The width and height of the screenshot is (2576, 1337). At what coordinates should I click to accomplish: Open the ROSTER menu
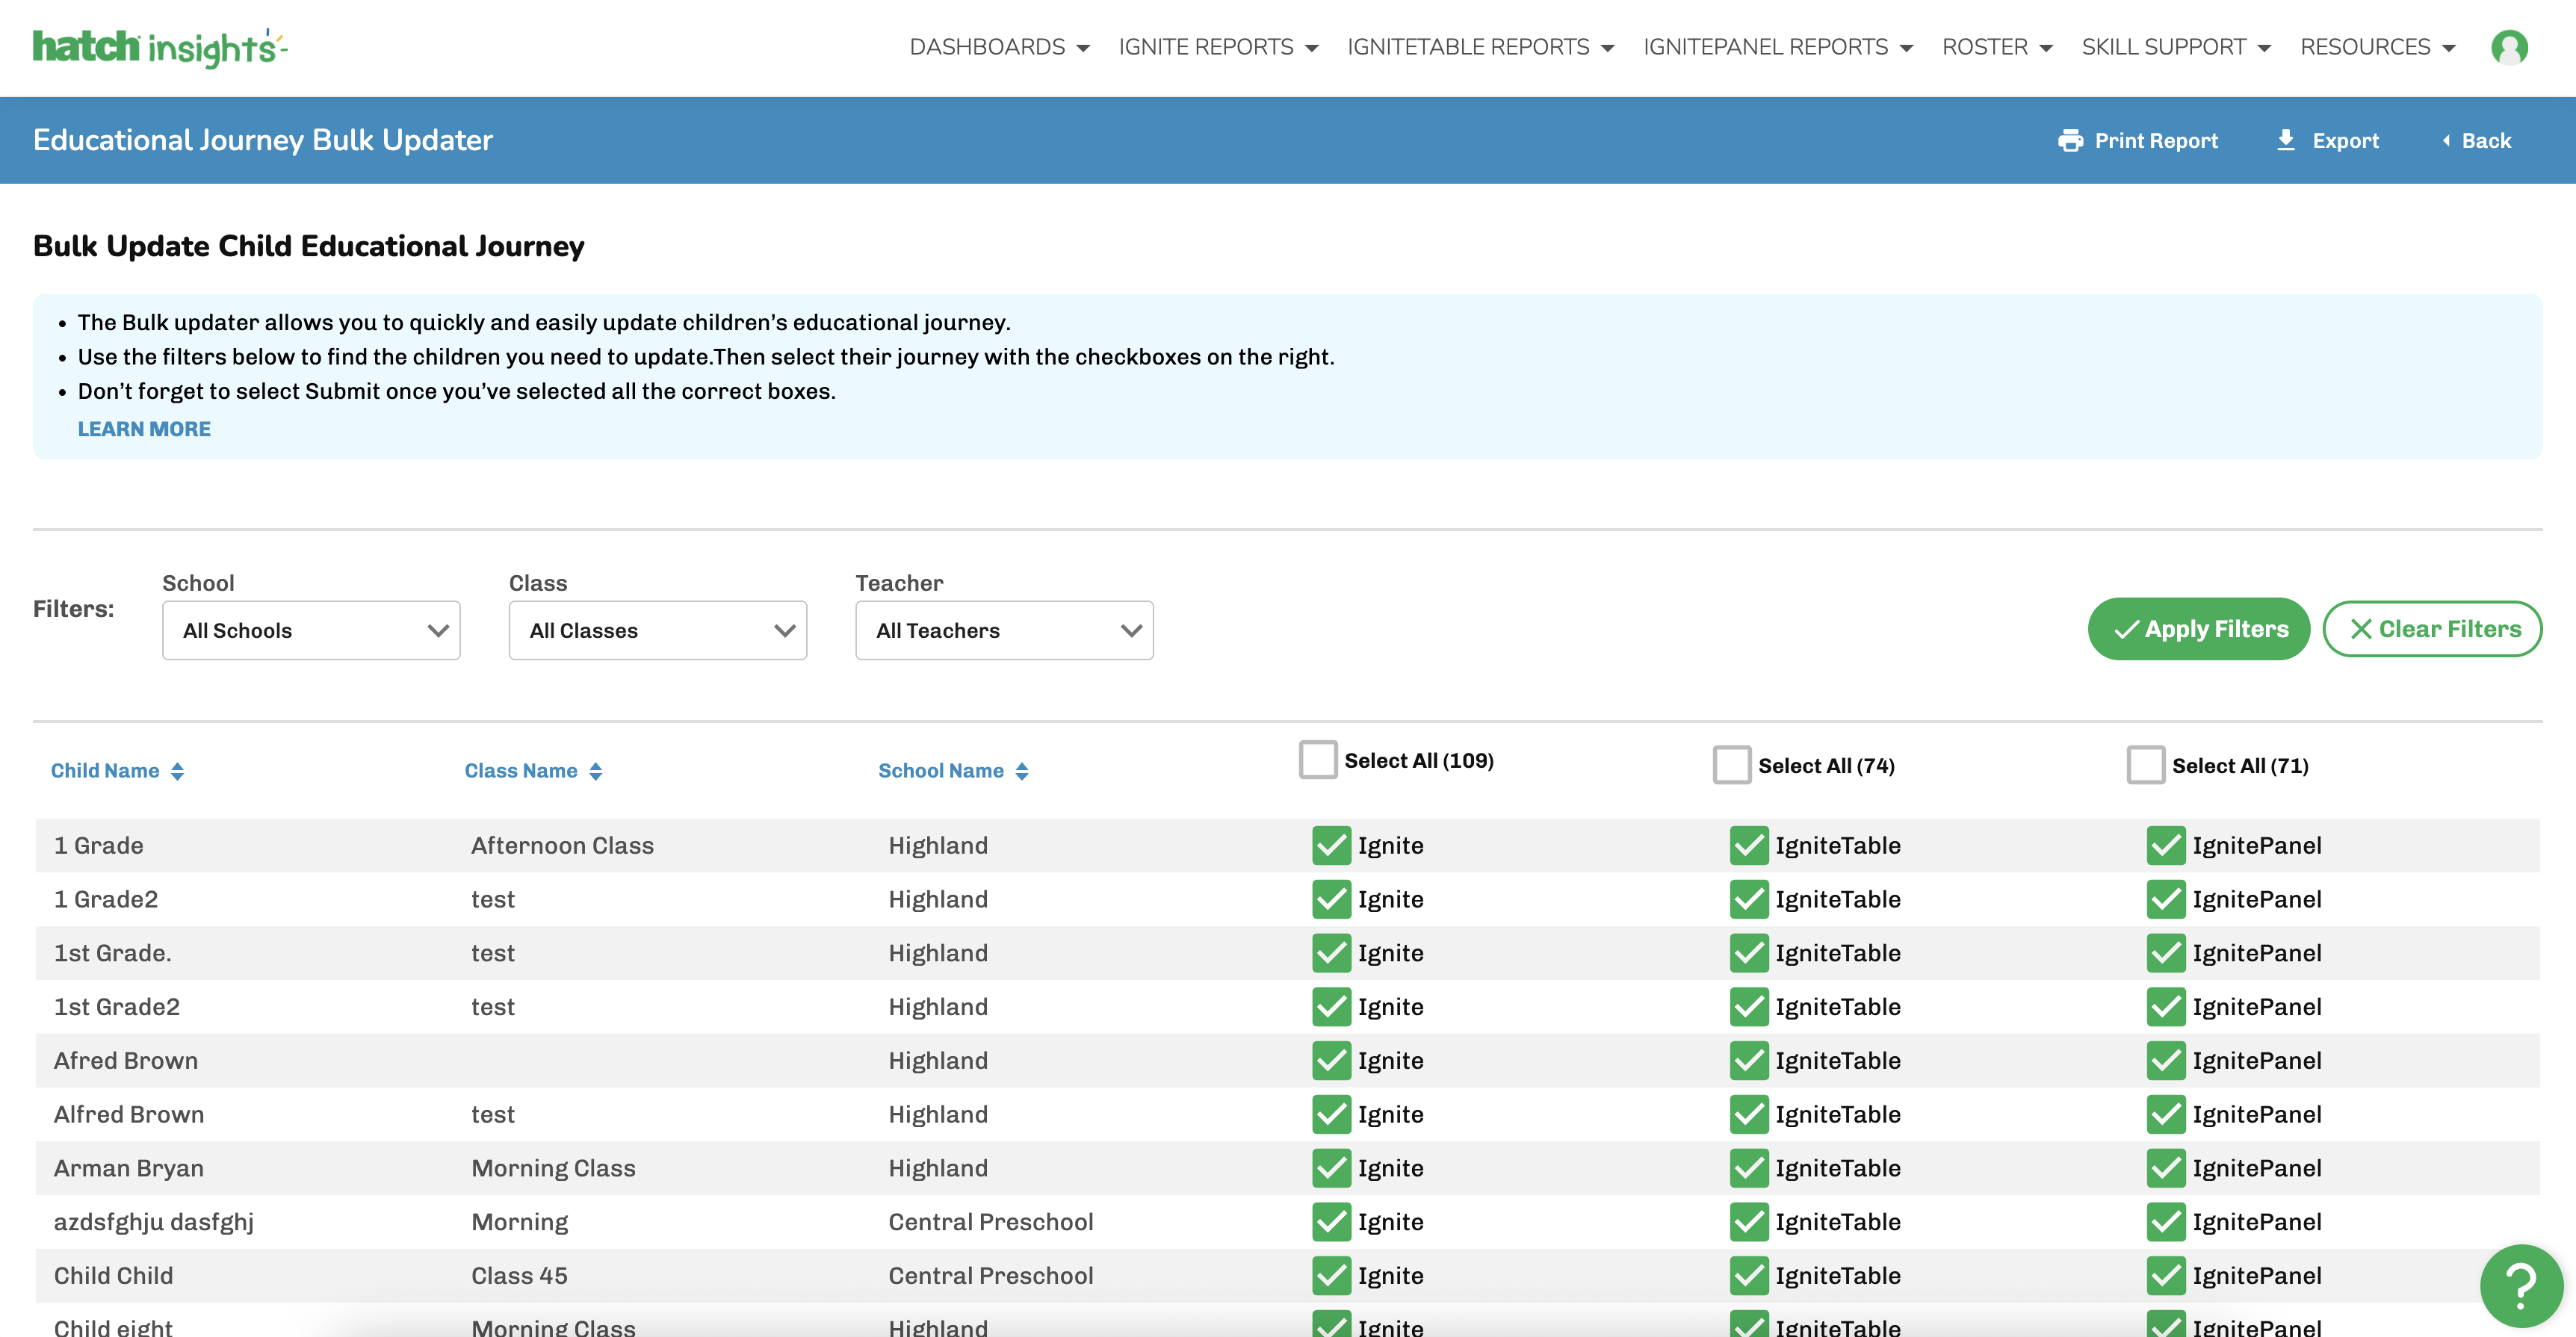pos(1997,47)
